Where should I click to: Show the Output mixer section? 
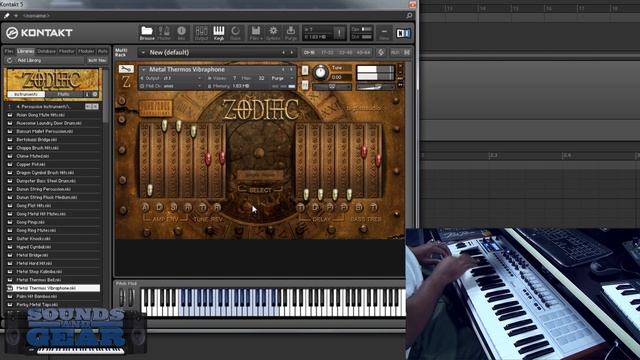pyautogui.click(x=201, y=33)
